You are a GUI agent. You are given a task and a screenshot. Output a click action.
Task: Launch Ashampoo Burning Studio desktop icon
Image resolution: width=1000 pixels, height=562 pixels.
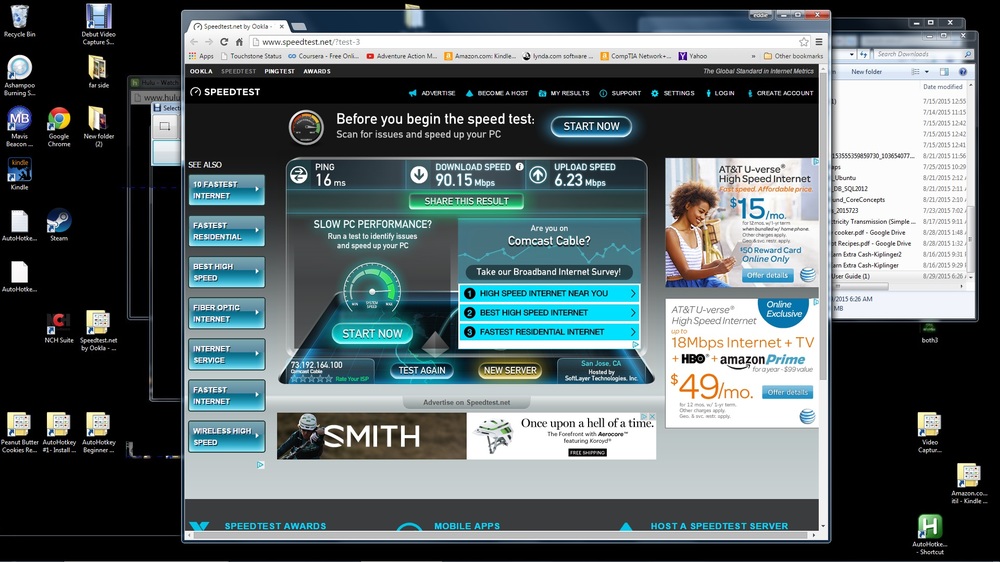[x=19, y=75]
